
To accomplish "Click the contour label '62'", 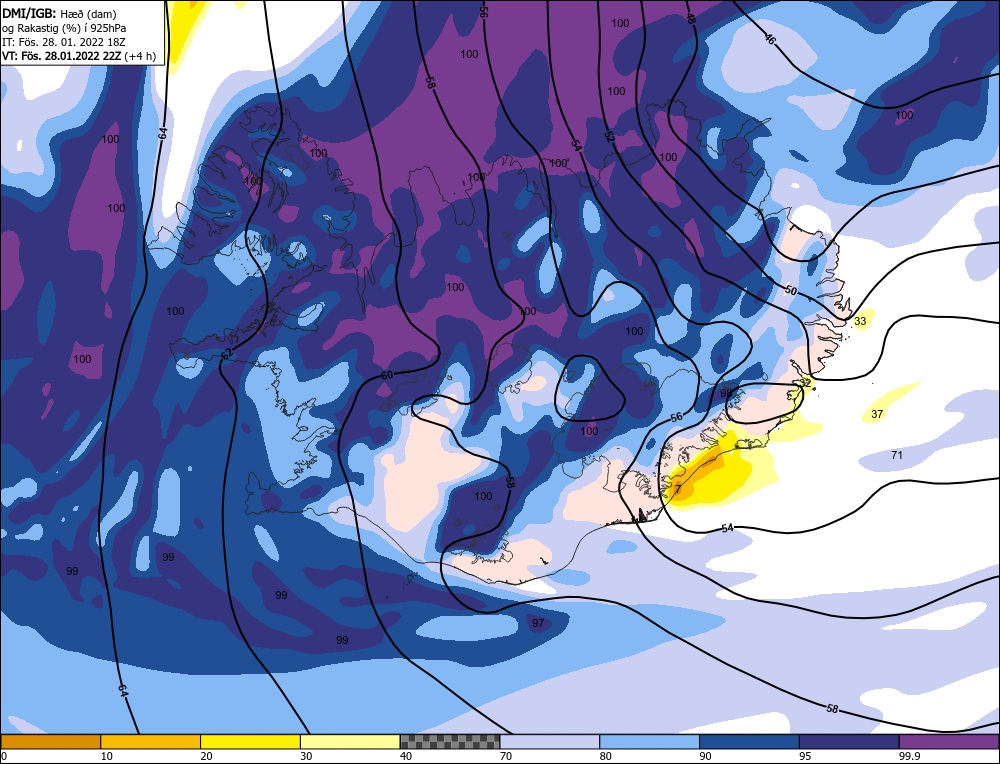I will pos(226,353).
